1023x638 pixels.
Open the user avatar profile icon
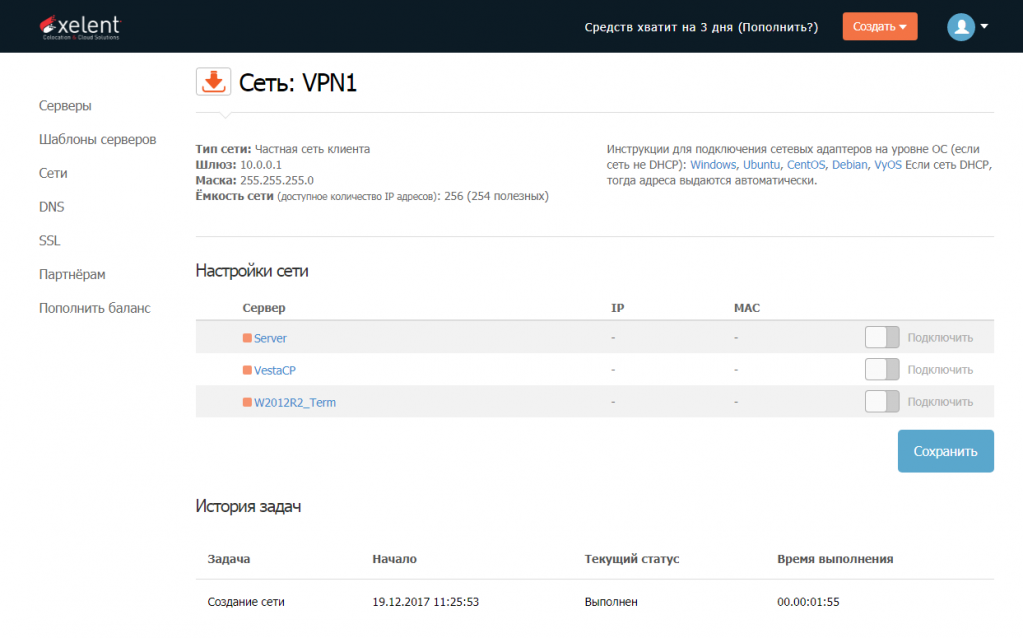tap(960, 27)
